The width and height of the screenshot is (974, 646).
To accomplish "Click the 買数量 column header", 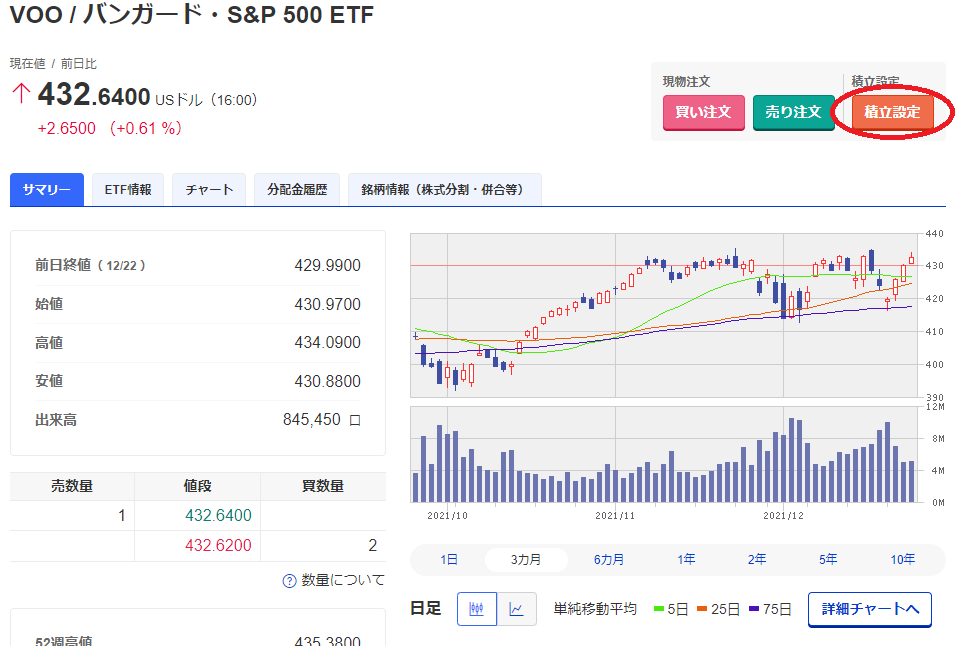I will click(x=323, y=486).
